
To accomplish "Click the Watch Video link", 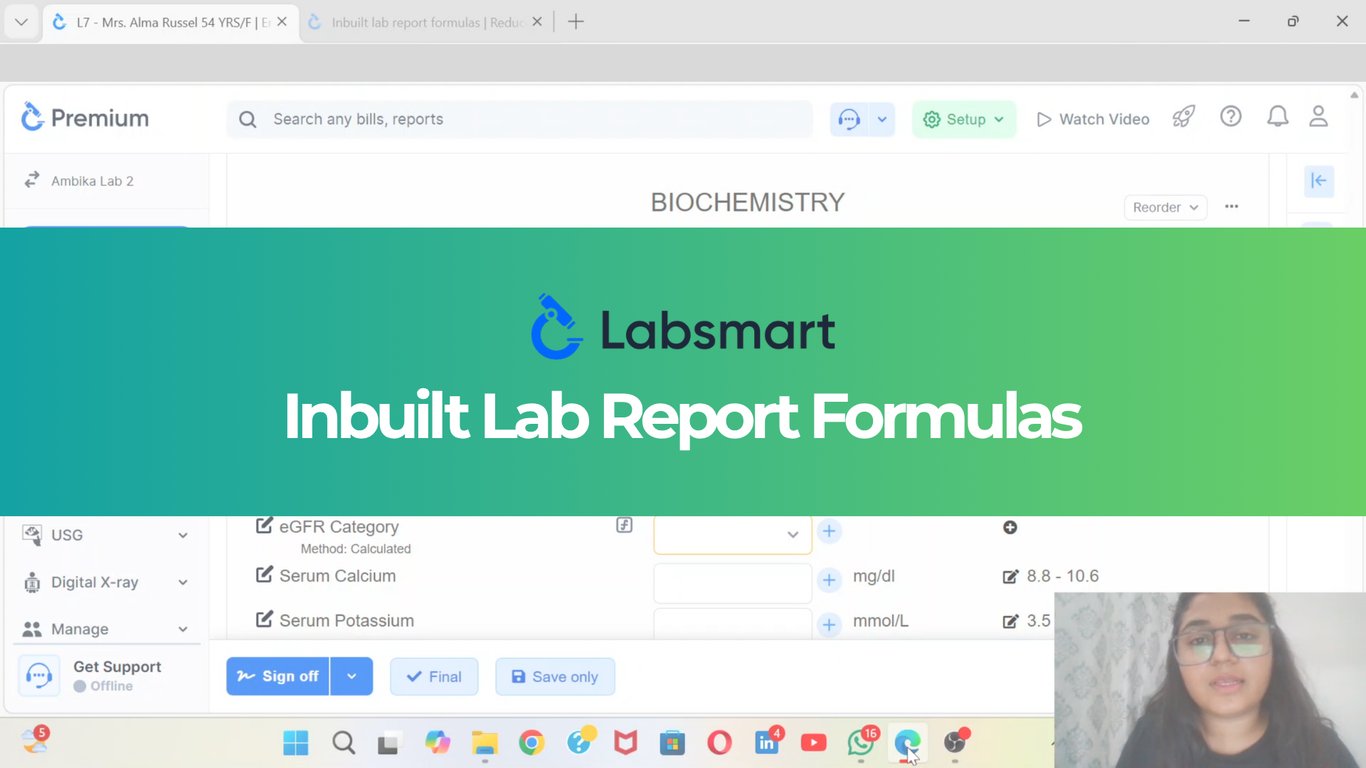I will (x=1092, y=118).
